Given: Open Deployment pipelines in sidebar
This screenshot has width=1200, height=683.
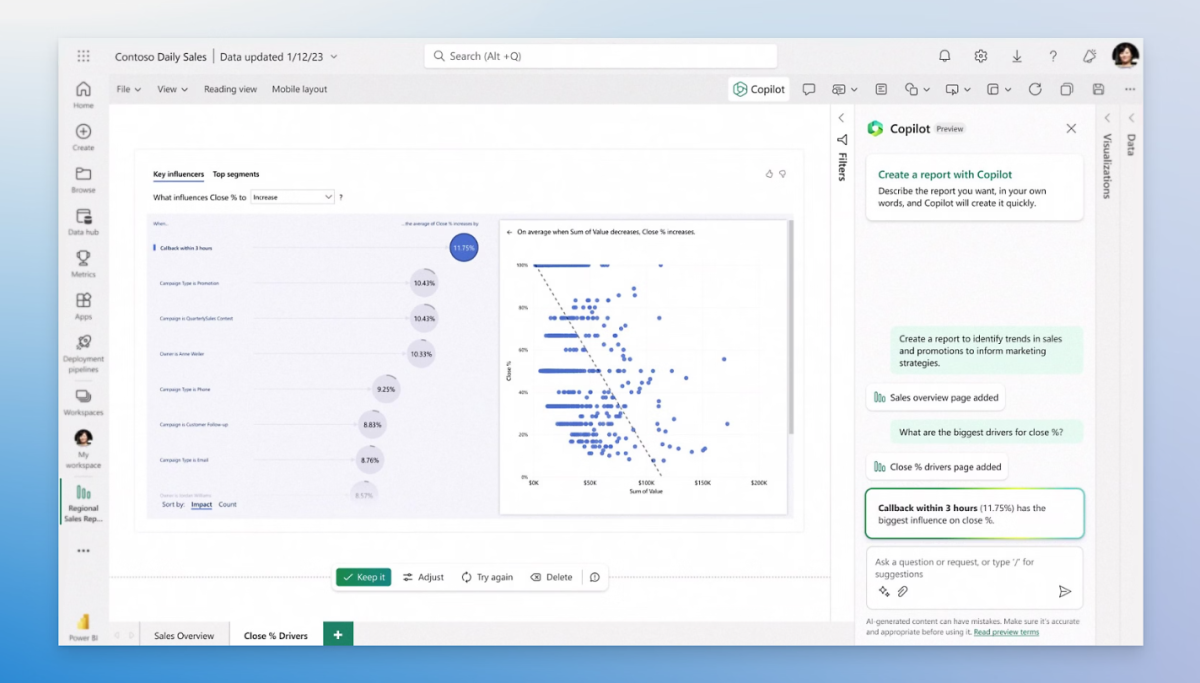Looking at the screenshot, I should [83, 353].
